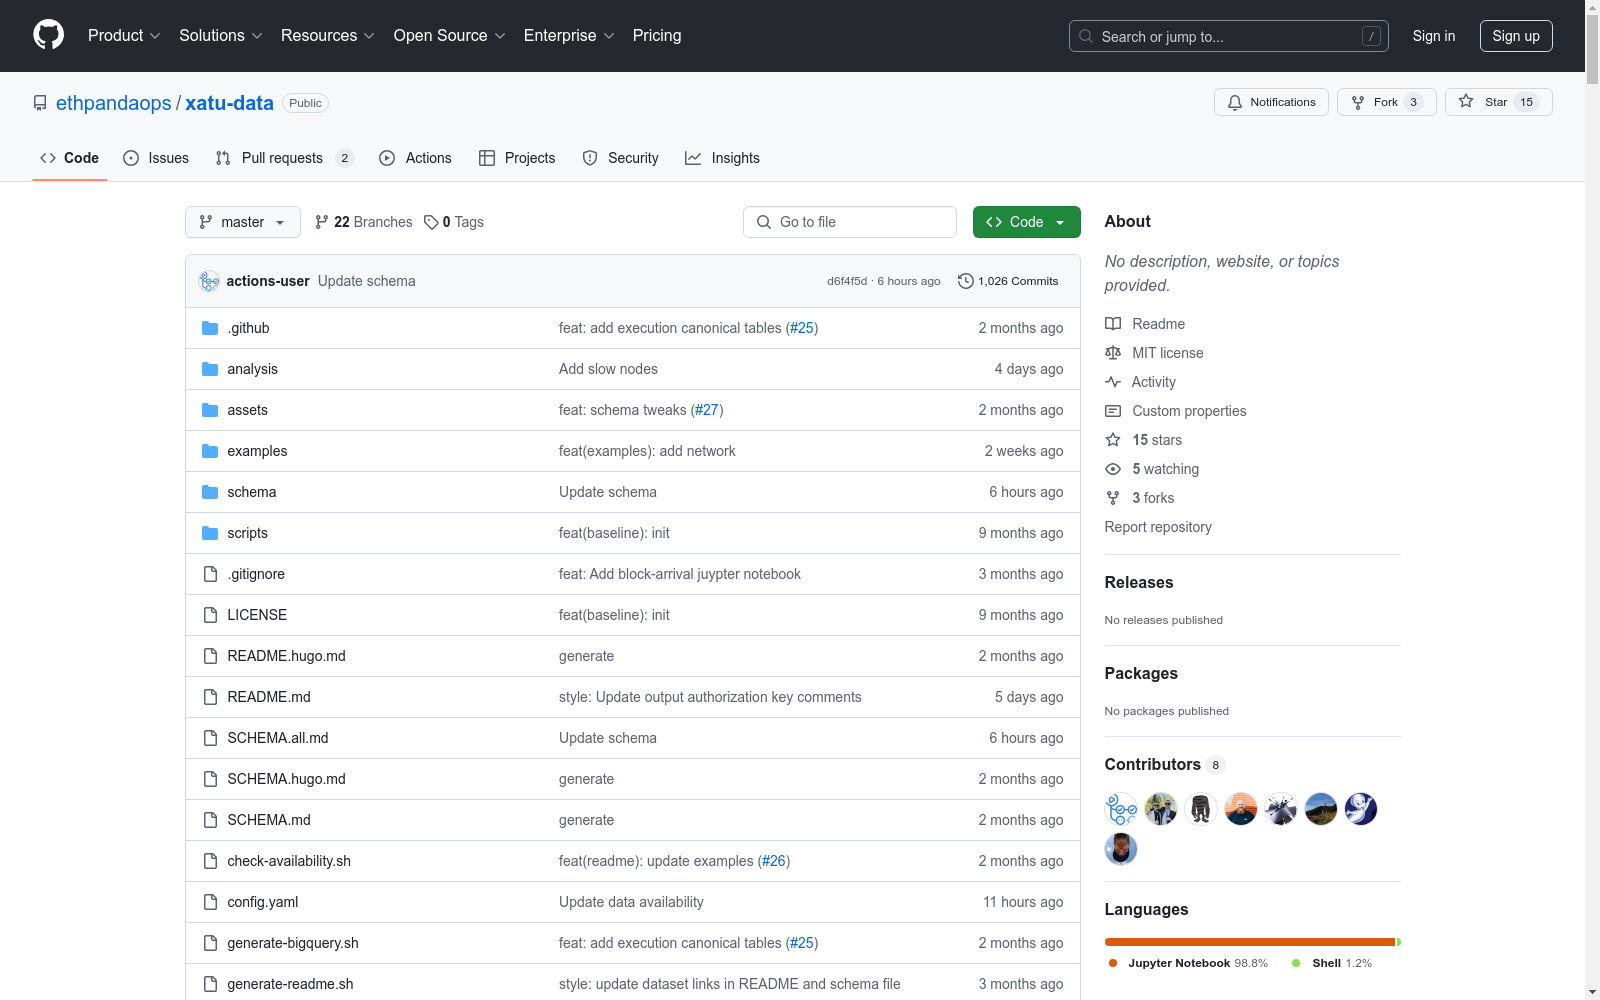Click the 3 forks sidebar icon

[1113, 498]
